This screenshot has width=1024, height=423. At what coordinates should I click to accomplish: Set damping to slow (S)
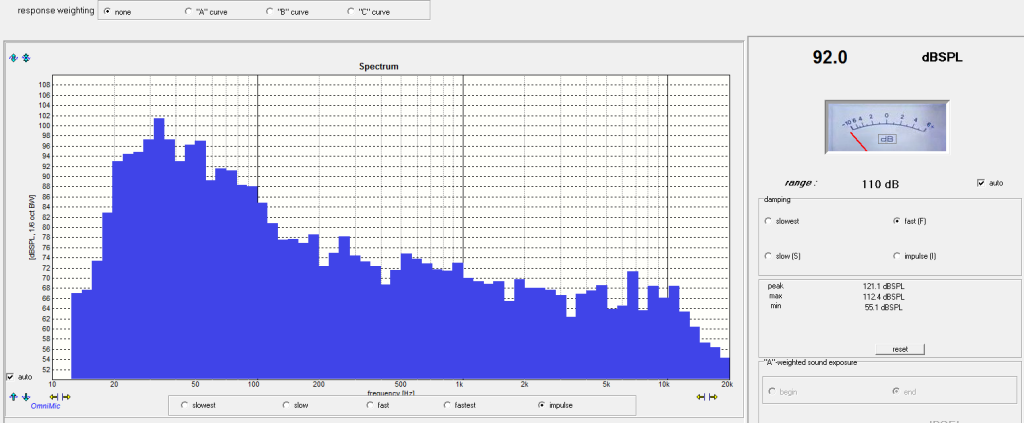767,256
